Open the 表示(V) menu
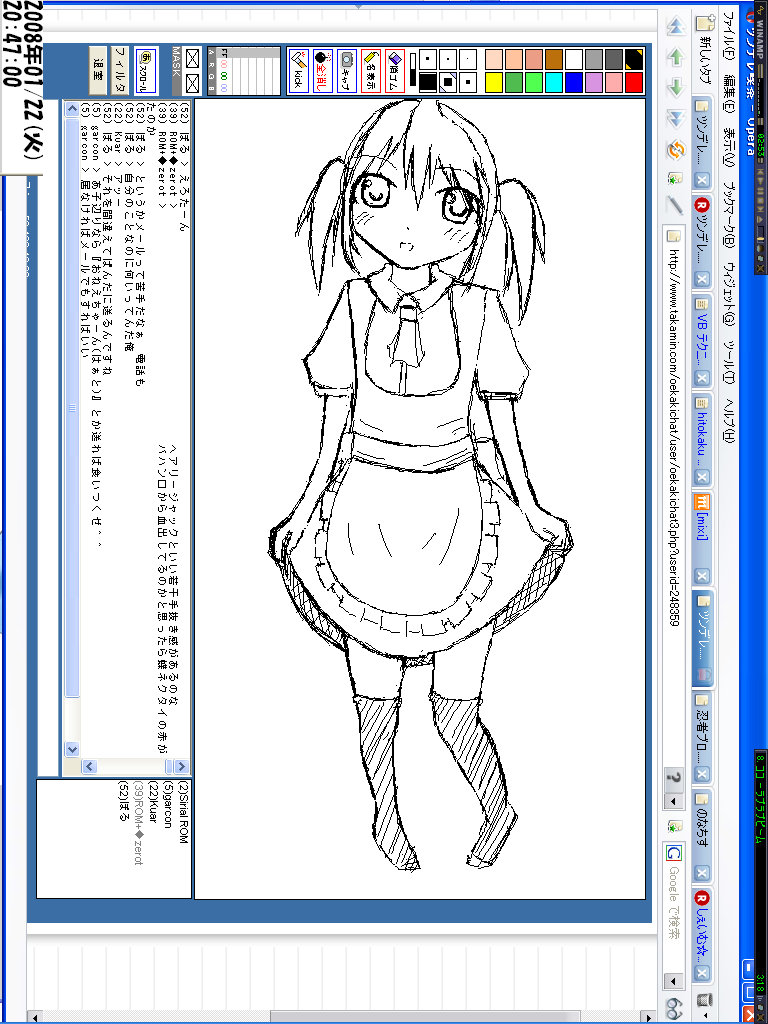Image resolution: width=768 pixels, height=1024 pixels. 729,147
